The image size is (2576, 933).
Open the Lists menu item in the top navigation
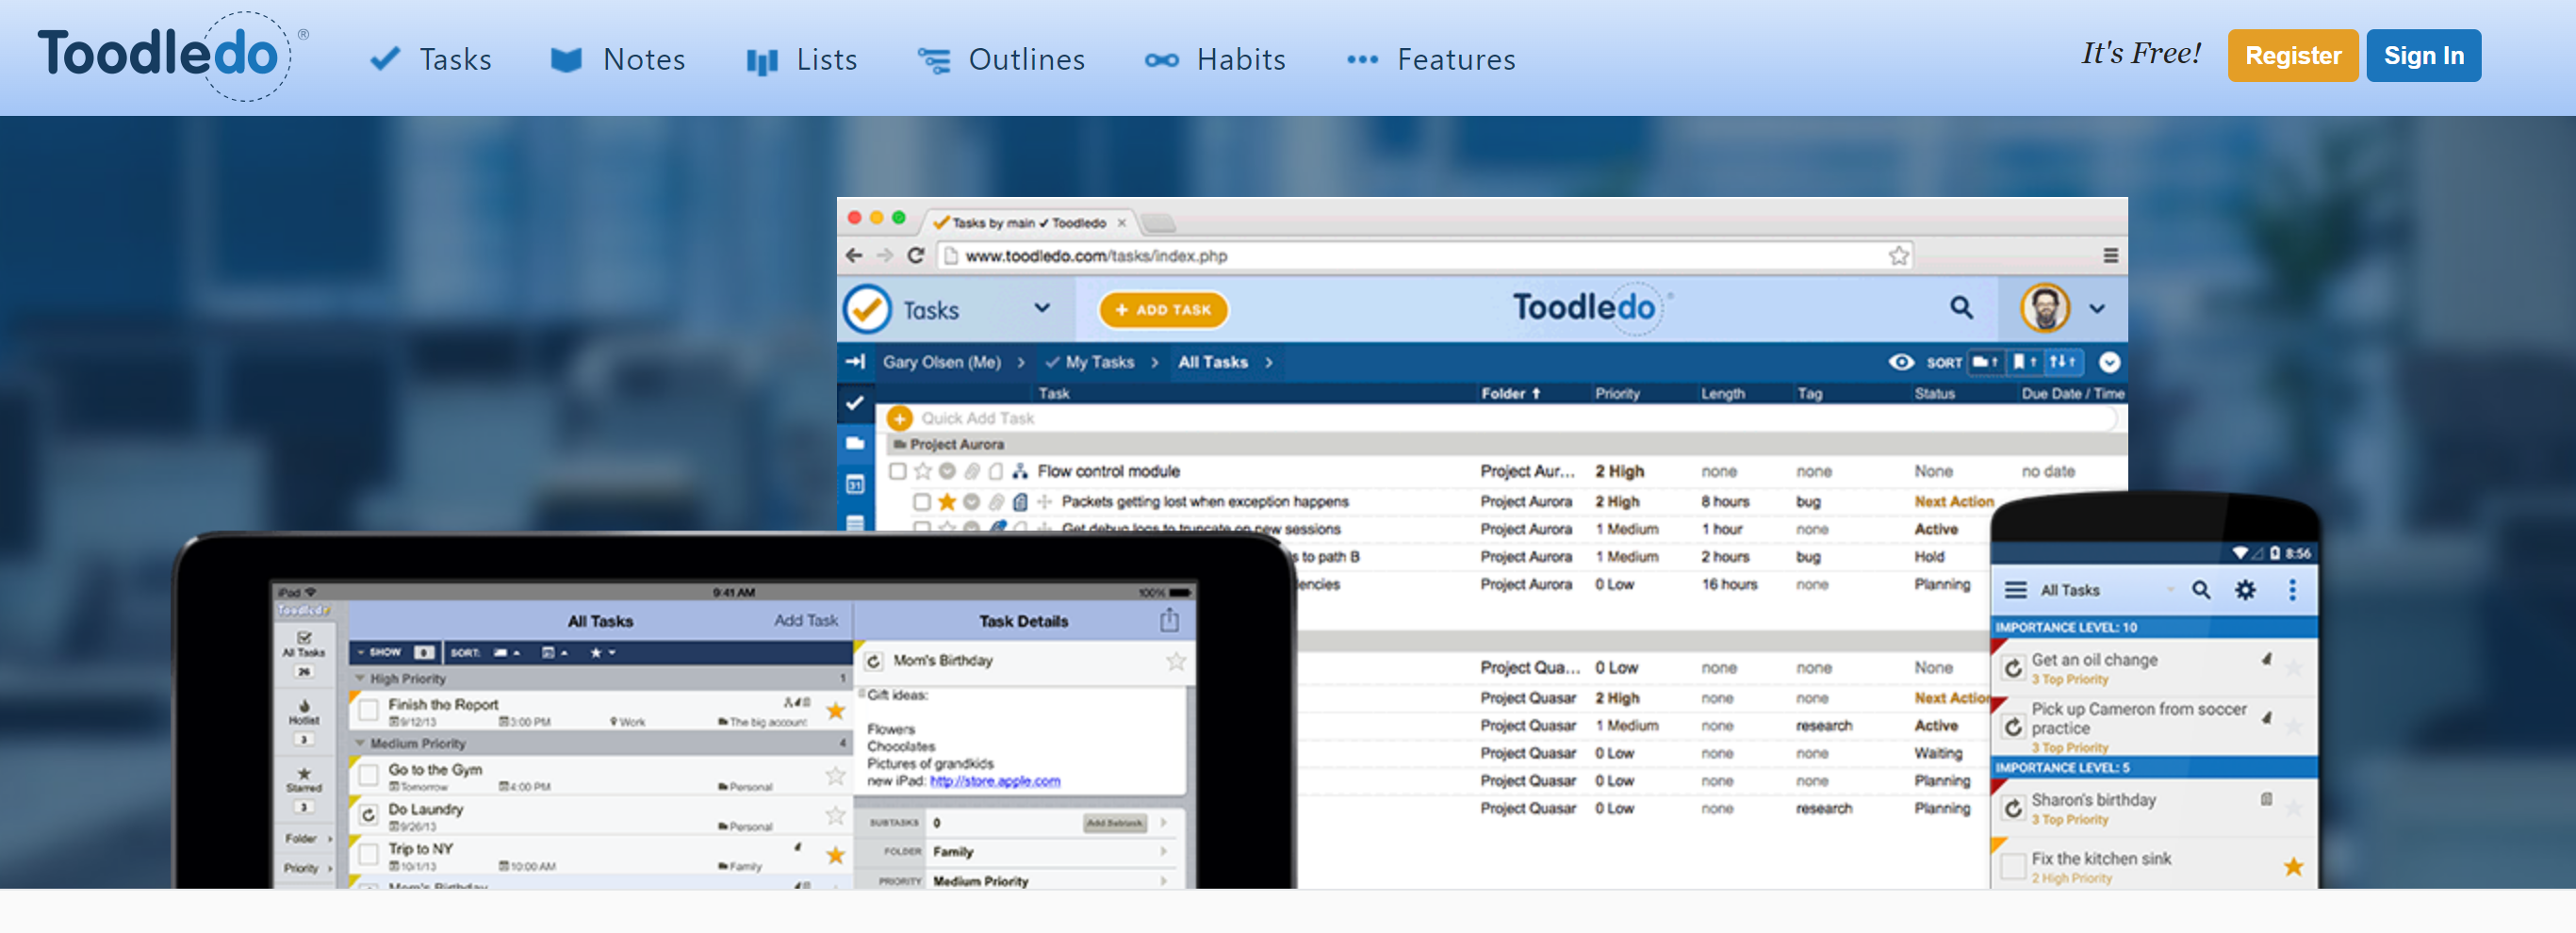pyautogui.click(x=802, y=59)
